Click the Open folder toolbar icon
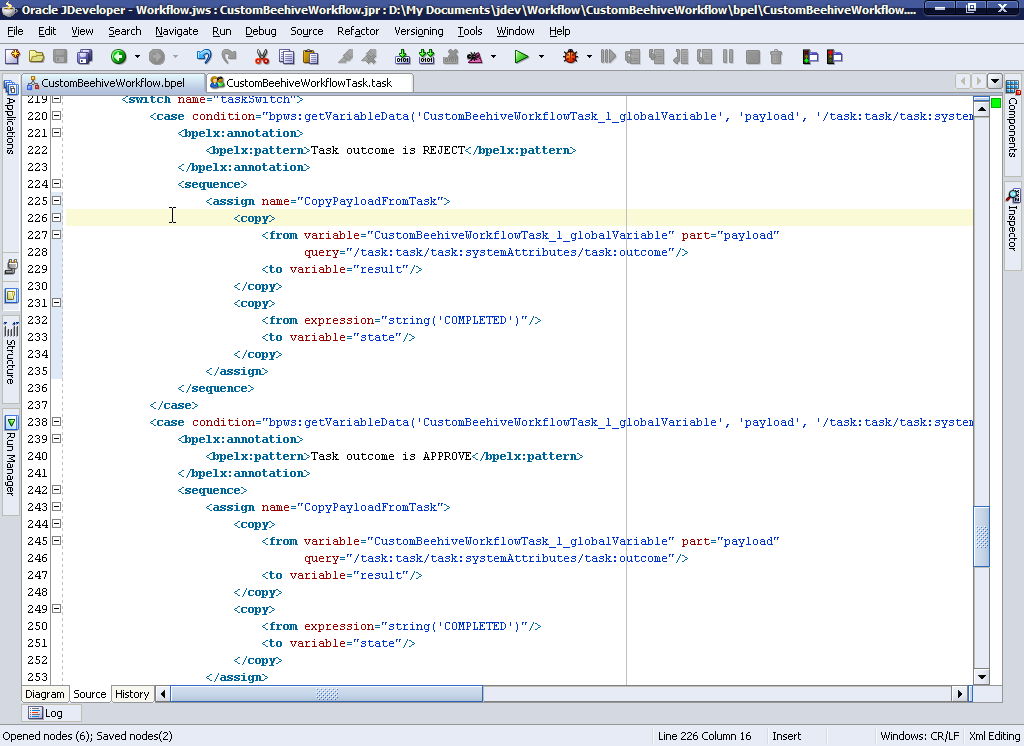The height and width of the screenshot is (746, 1024). (36, 57)
